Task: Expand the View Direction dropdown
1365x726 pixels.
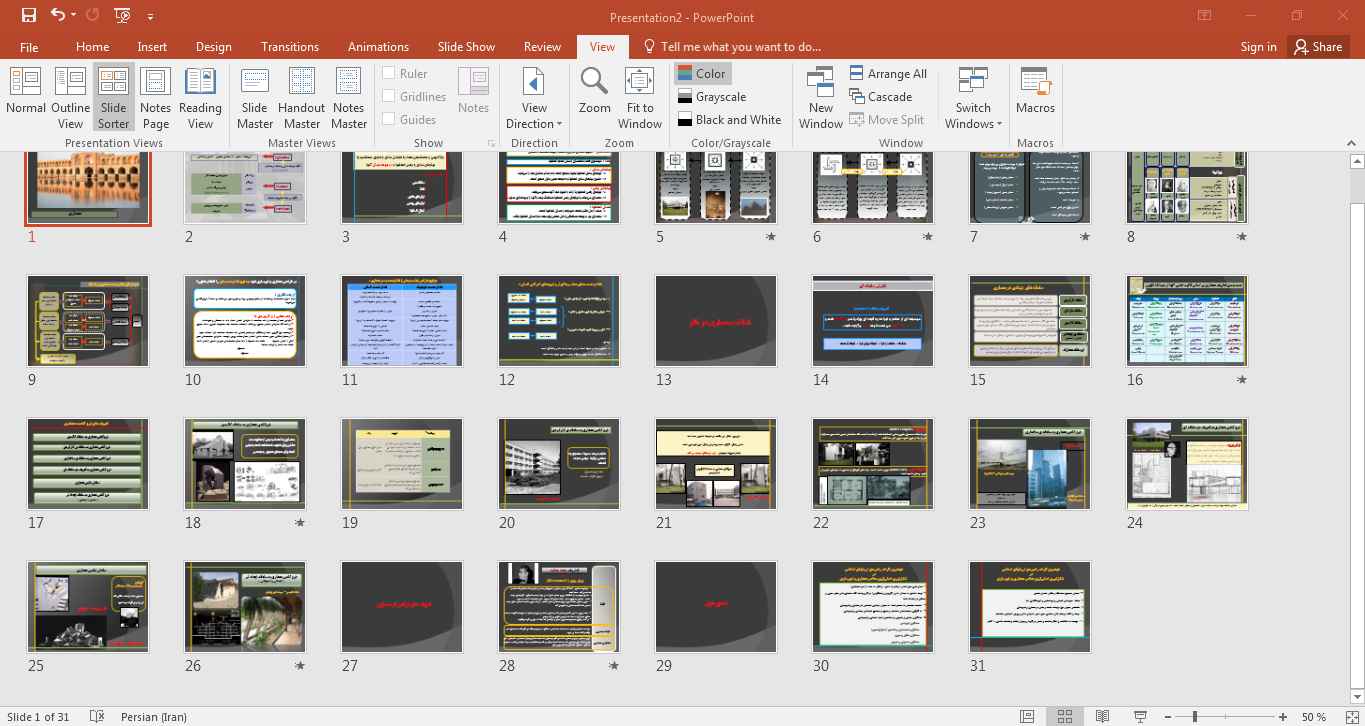Action: point(534,115)
